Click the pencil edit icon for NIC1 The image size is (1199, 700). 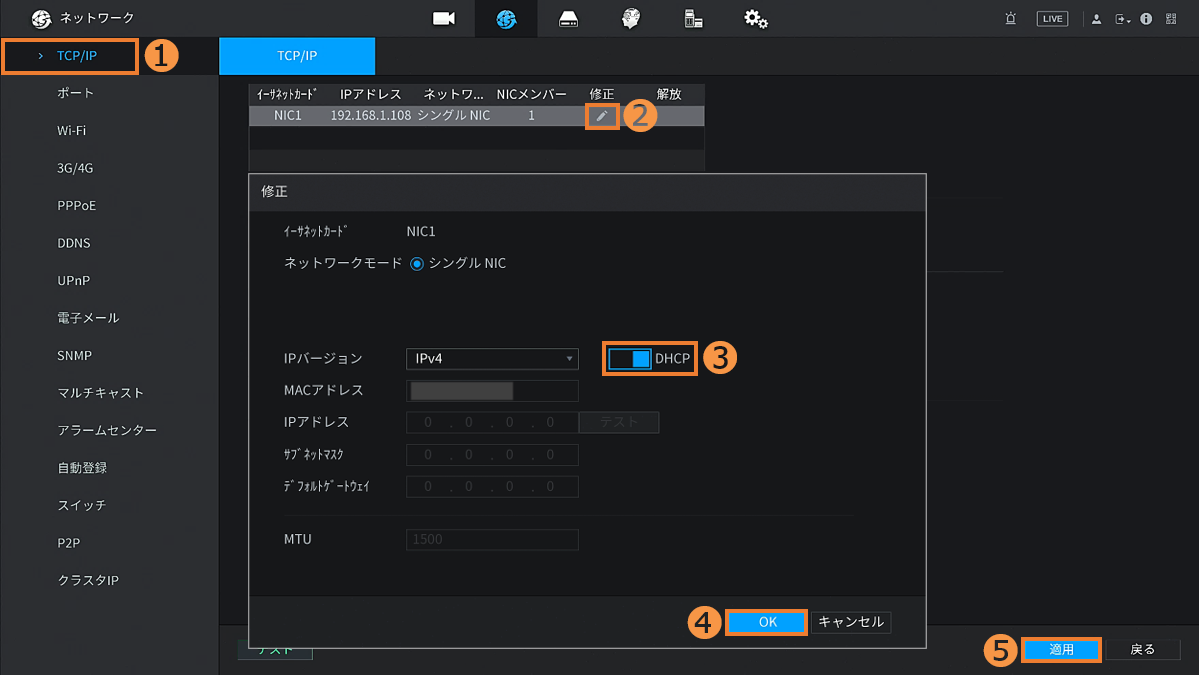pos(601,116)
